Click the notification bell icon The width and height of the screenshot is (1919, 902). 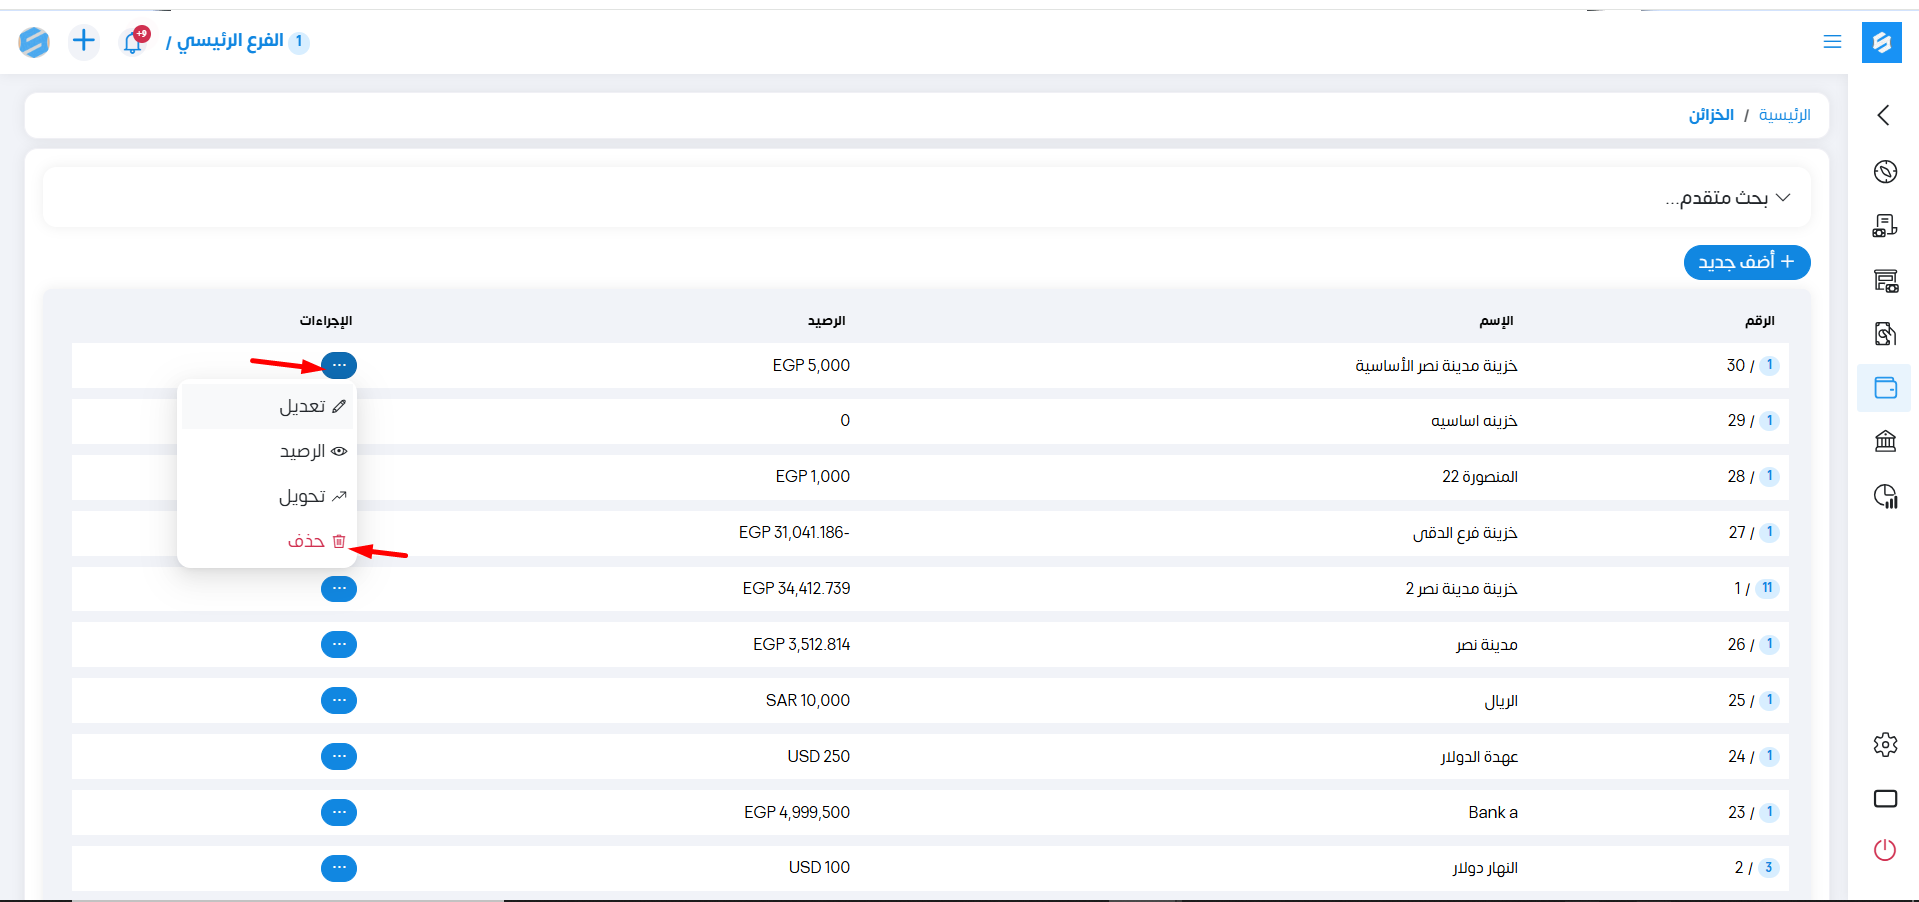(133, 42)
